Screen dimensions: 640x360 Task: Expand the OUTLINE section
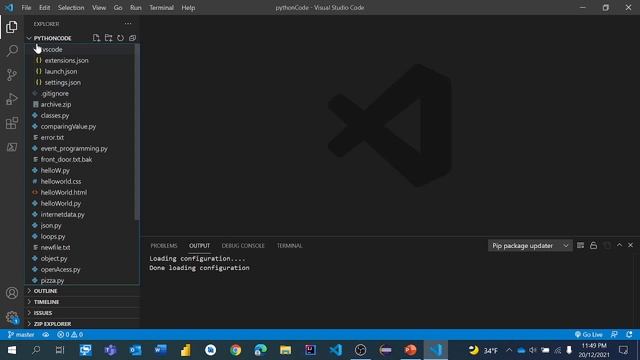coord(82,291)
